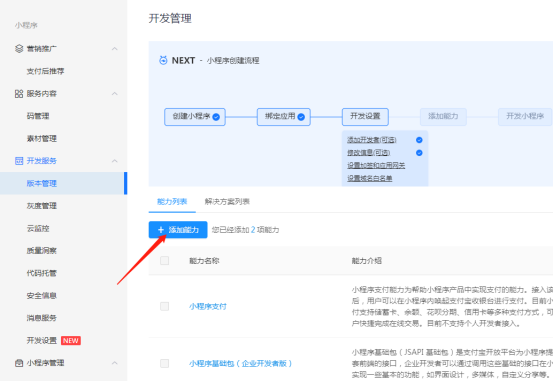Click the 营销推广 layers icon
Image resolution: width=554 pixels, height=382 pixels.
19,48
